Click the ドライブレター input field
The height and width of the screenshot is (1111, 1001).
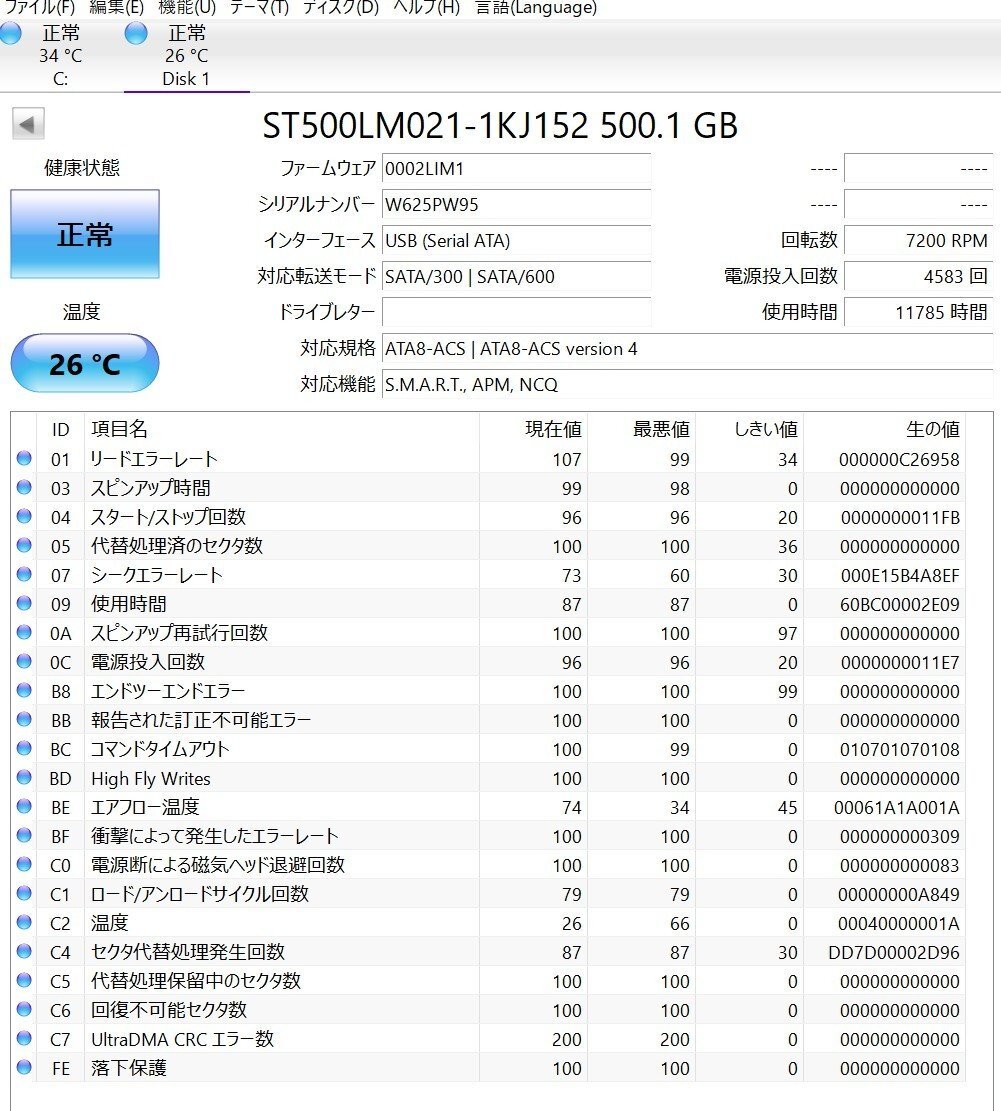pos(515,313)
